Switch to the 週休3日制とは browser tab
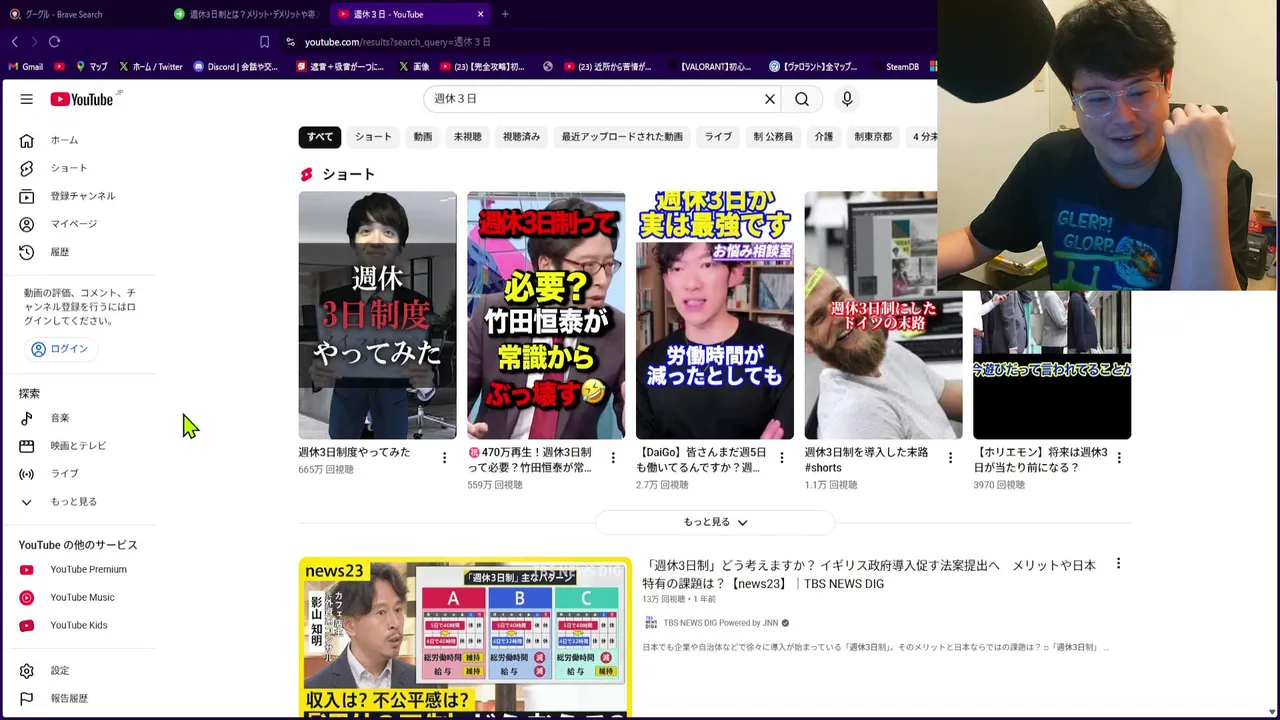This screenshot has height=720, width=1280. click(x=246, y=14)
